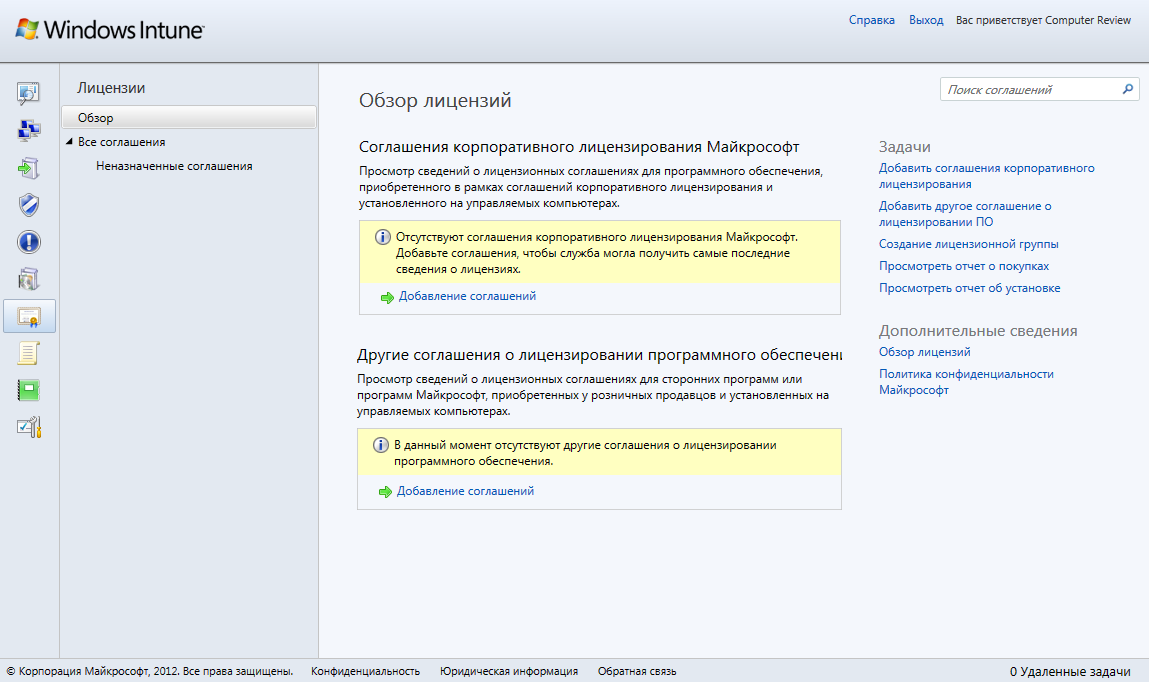Click the search magnifier icon in agreements search

coord(1128,89)
